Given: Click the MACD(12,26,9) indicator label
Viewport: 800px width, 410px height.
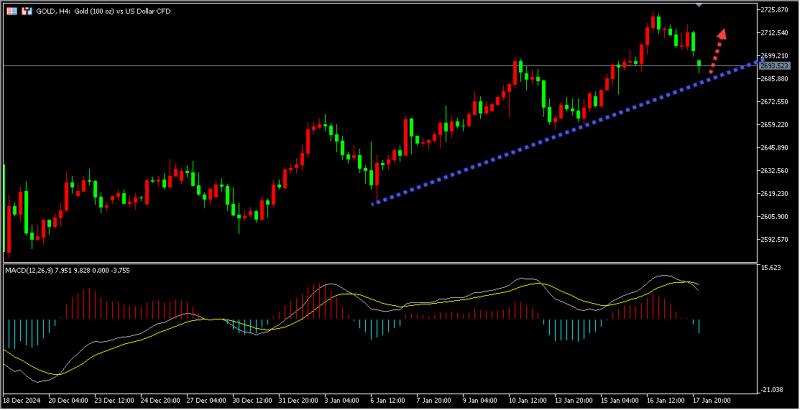Looking at the screenshot, I should point(33,270).
